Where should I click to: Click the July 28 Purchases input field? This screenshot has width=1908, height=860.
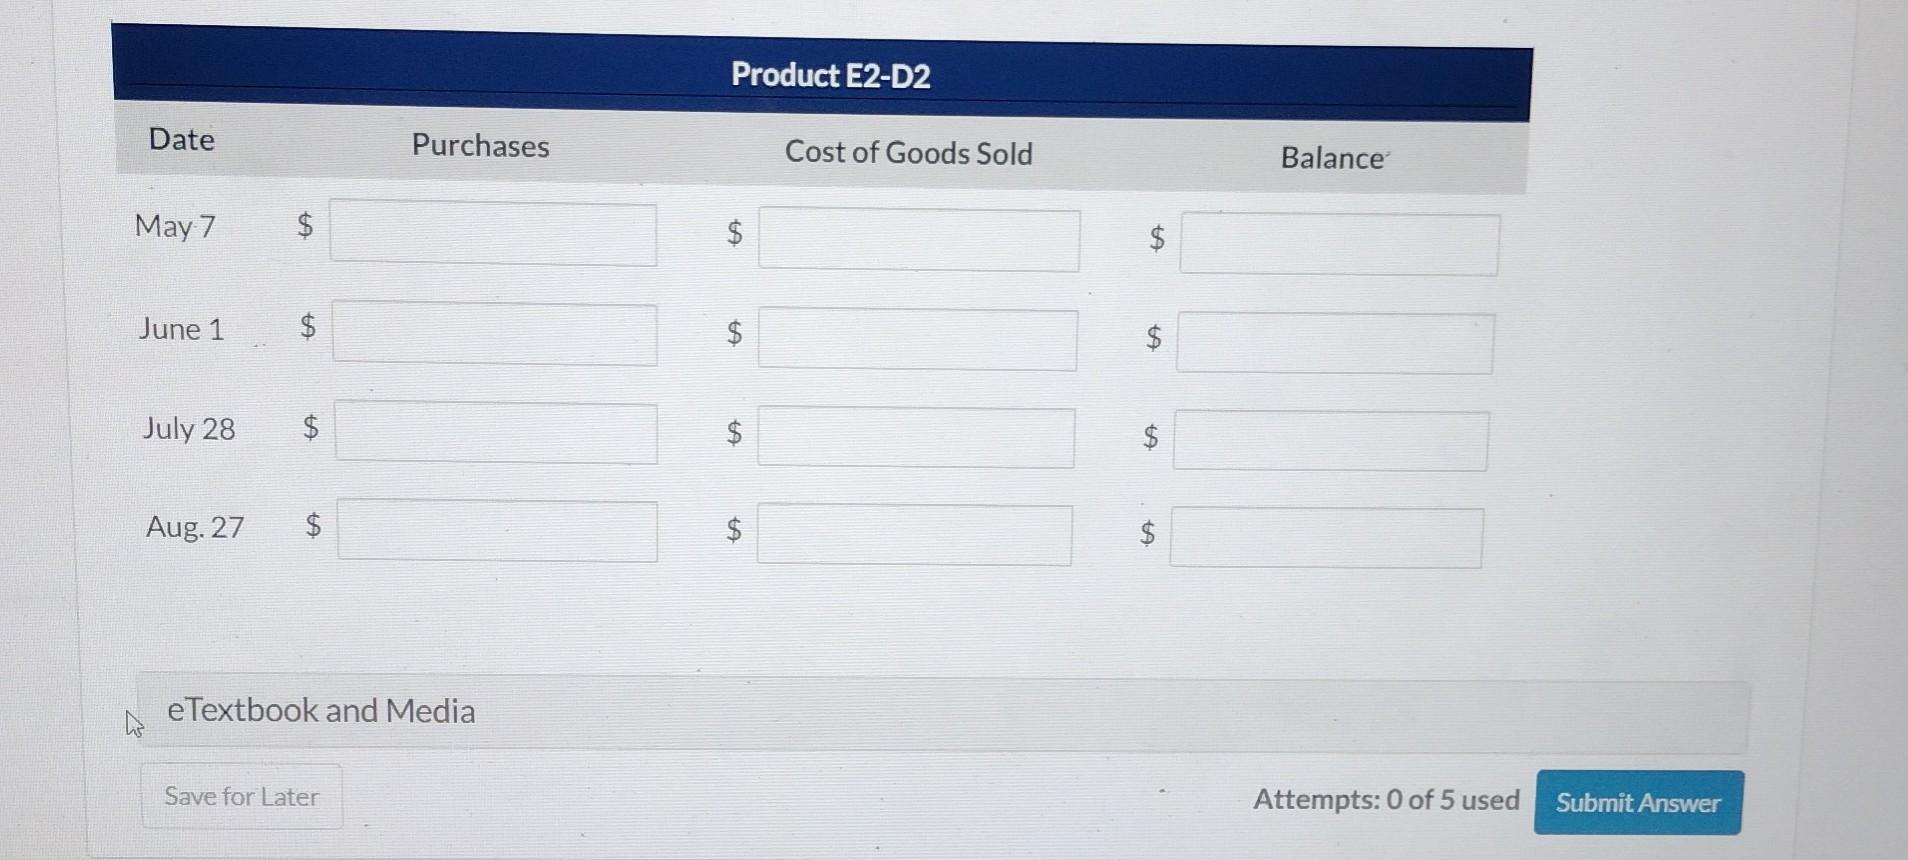pos(495,432)
